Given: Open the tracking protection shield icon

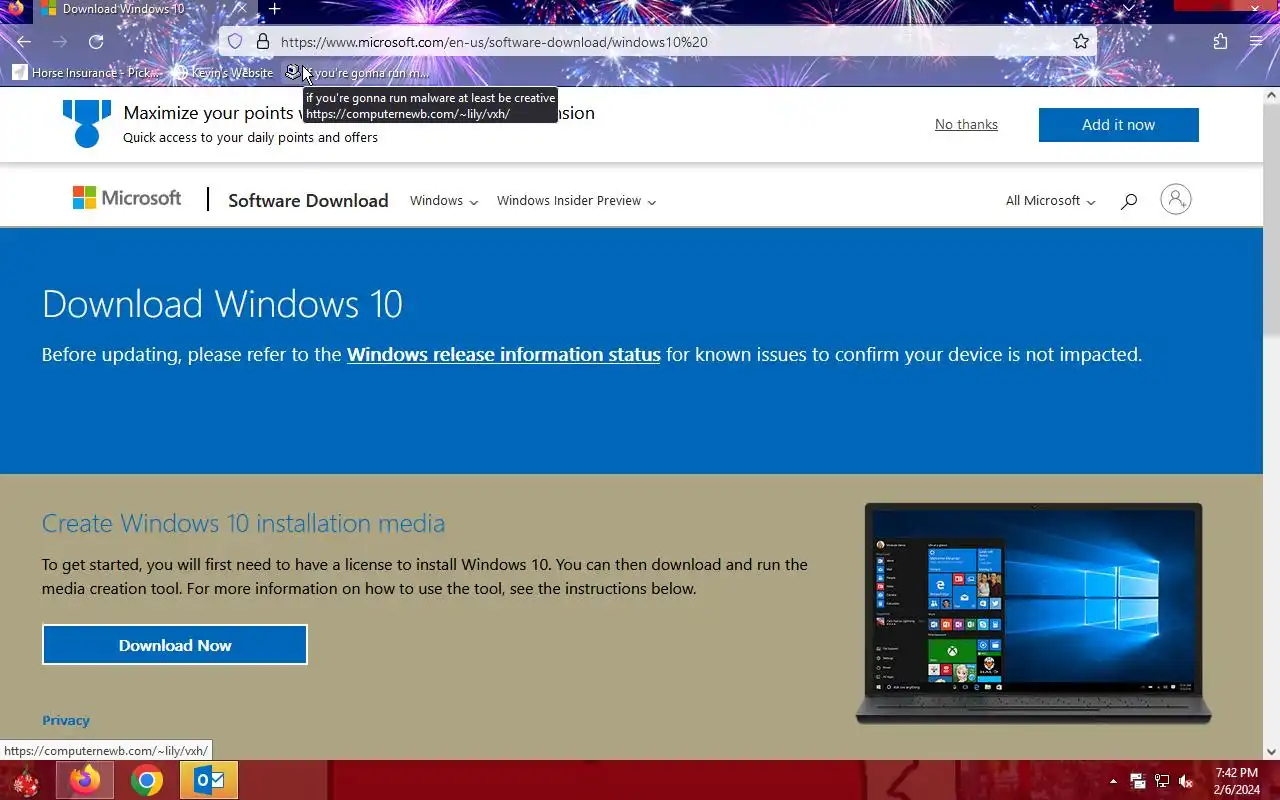Looking at the screenshot, I should [x=235, y=42].
